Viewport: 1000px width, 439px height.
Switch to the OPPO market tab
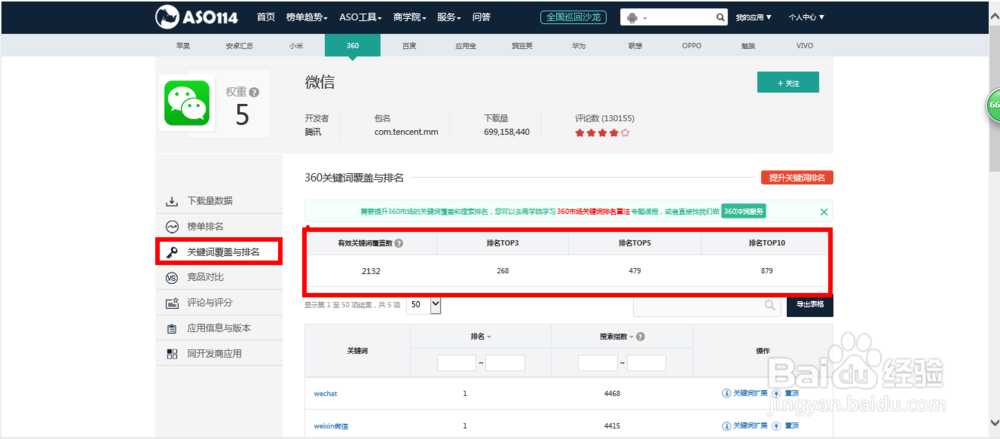pos(691,46)
